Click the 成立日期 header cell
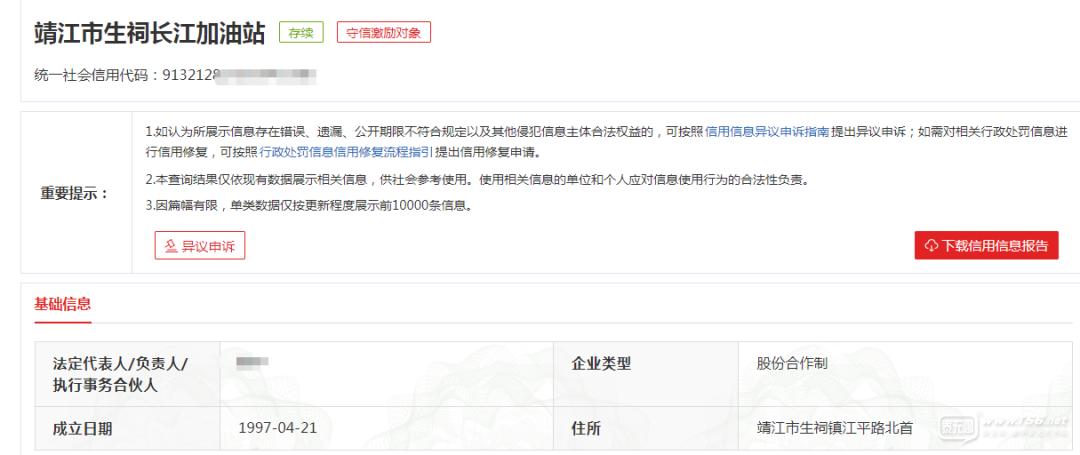The width and height of the screenshot is (1080, 455). click(82, 428)
